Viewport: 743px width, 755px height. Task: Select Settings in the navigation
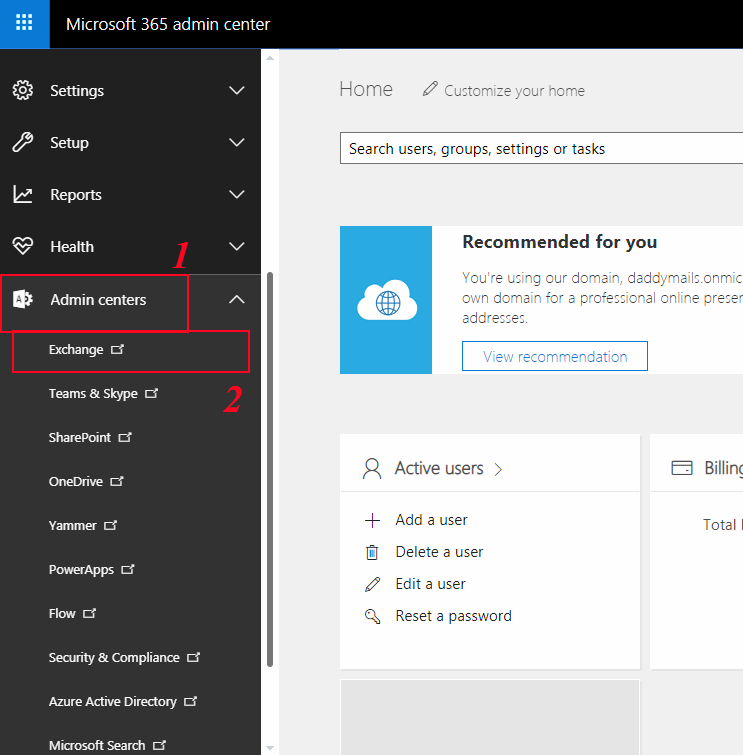coord(77,91)
